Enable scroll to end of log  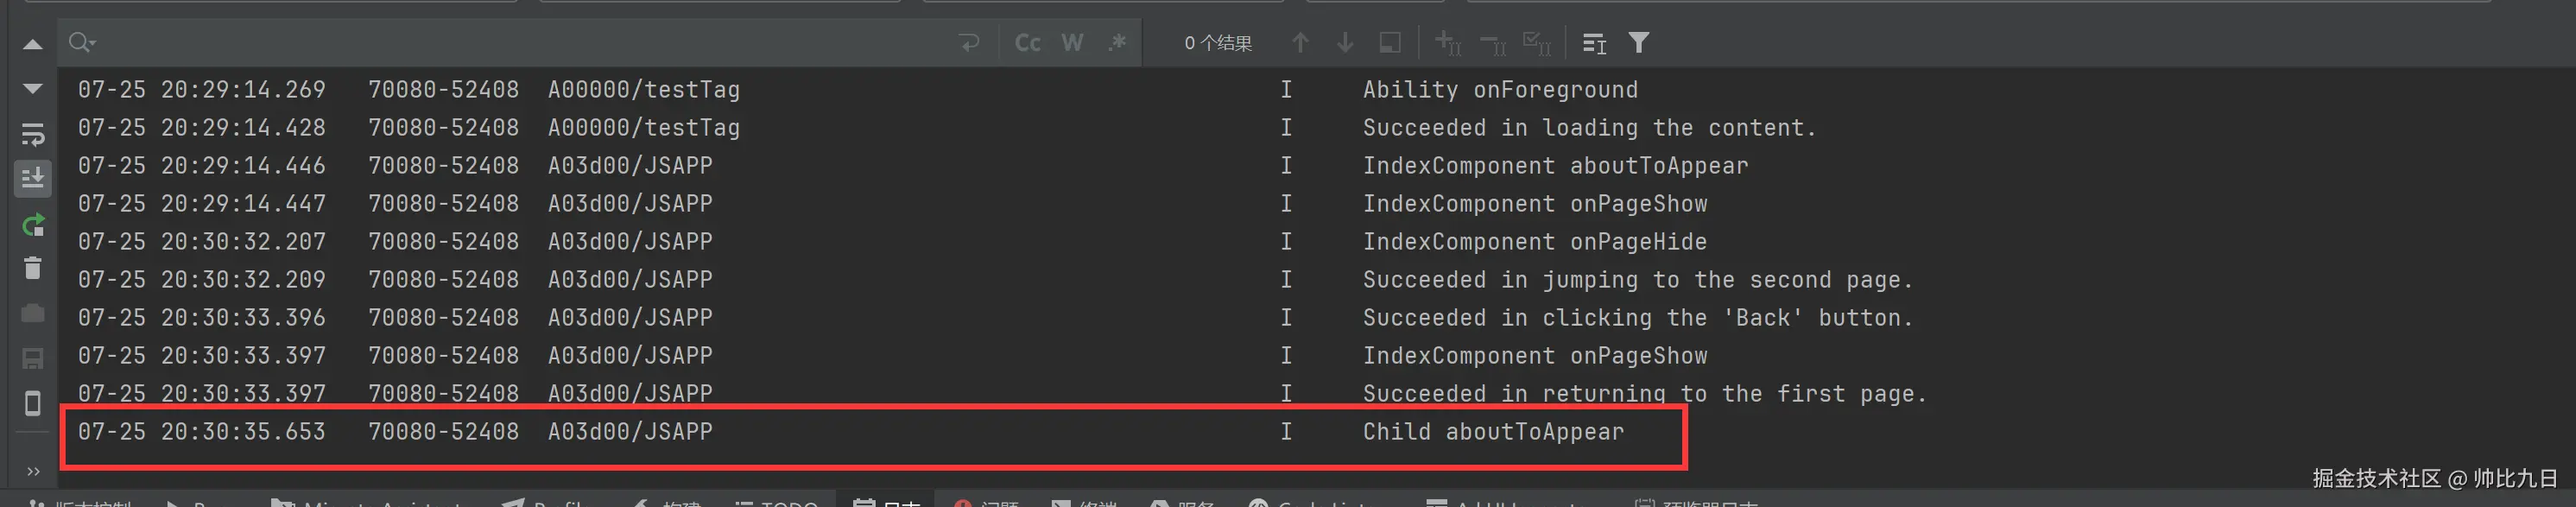pyautogui.click(x=32, y=178)
